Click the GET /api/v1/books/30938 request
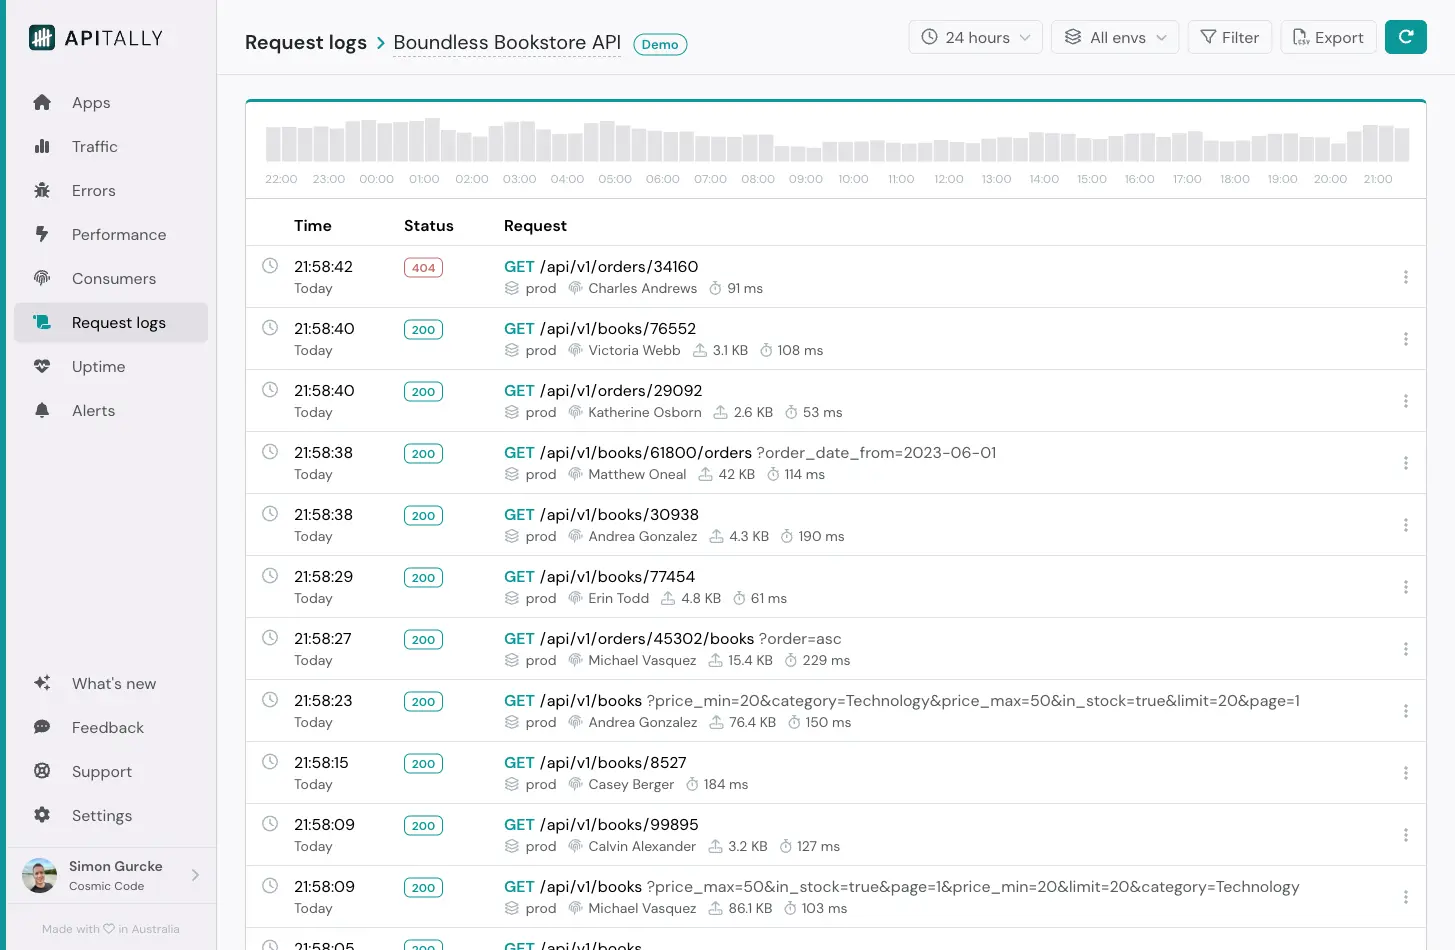 tap(601, 515)
